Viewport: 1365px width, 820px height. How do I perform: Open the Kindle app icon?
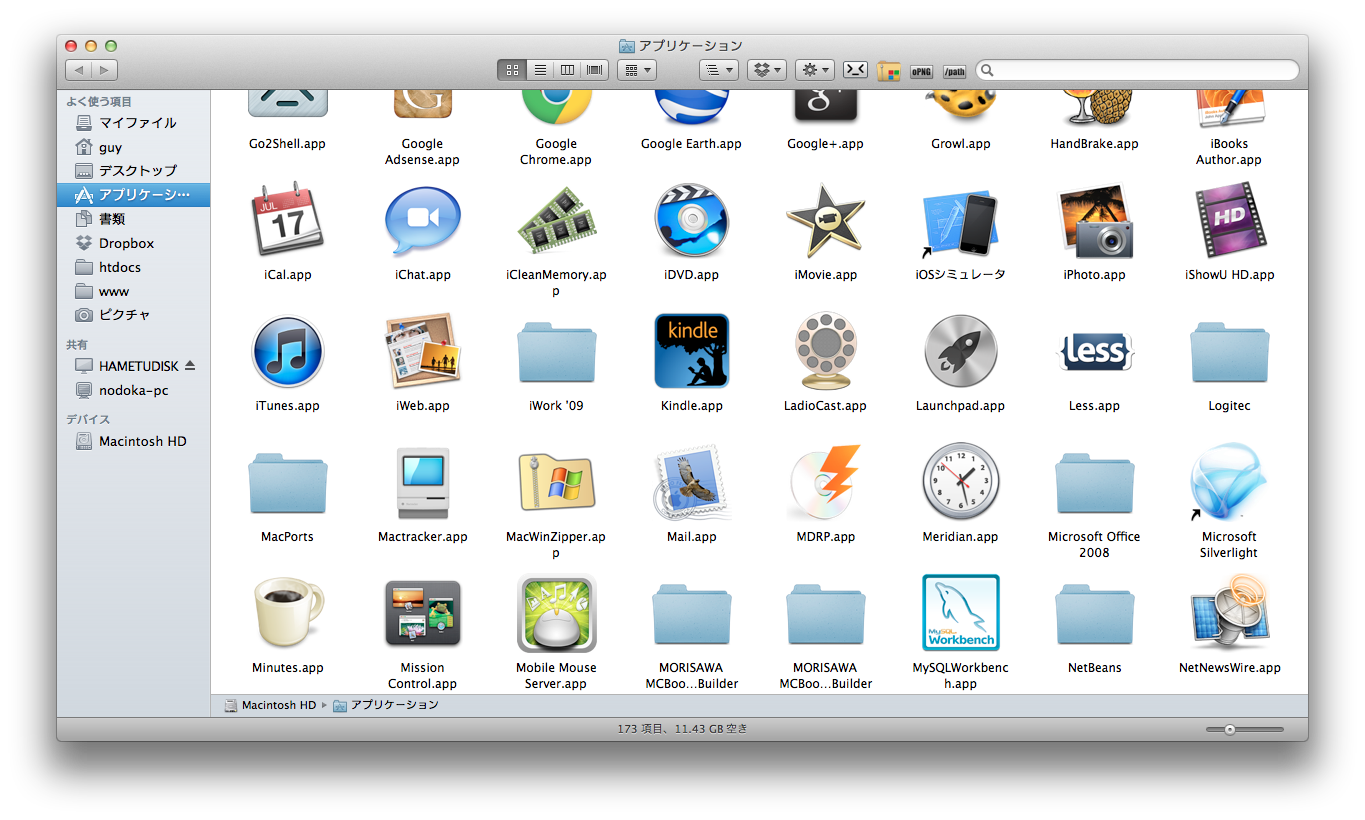[x=691, y=351]
